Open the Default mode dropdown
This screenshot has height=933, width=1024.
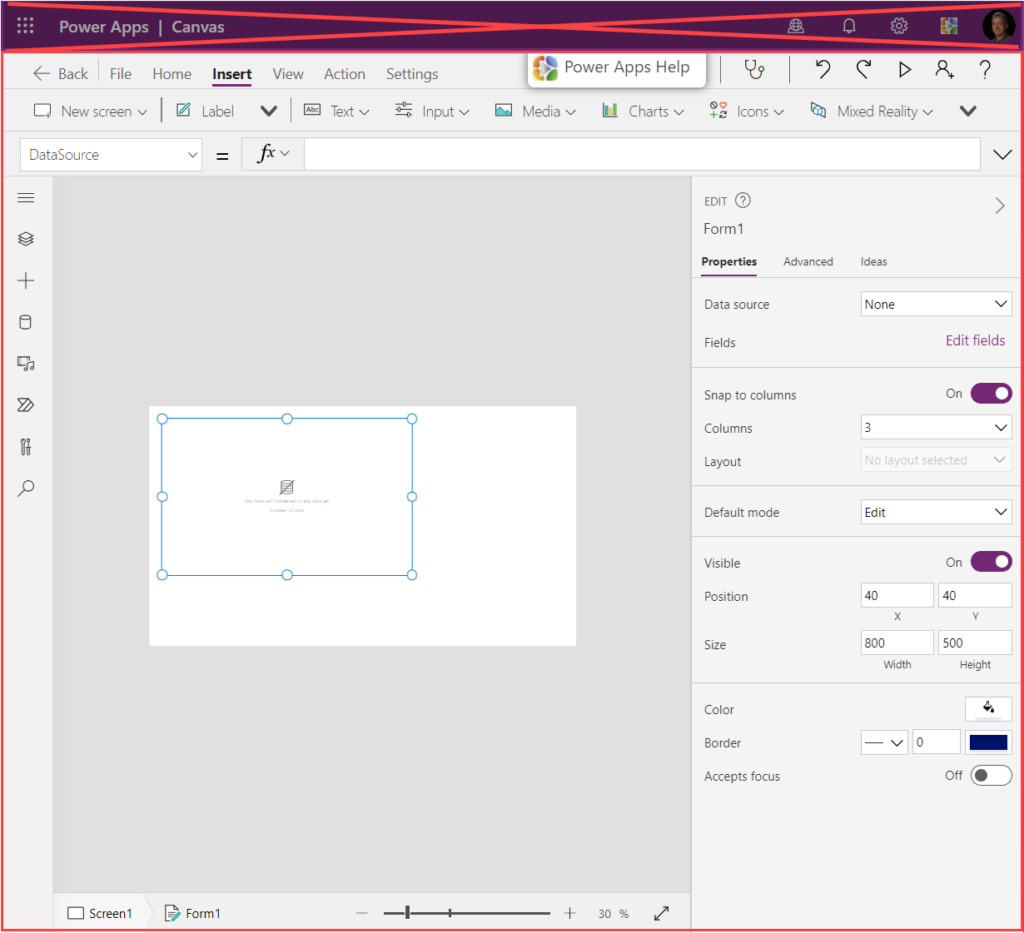click(x=936, y=512)
